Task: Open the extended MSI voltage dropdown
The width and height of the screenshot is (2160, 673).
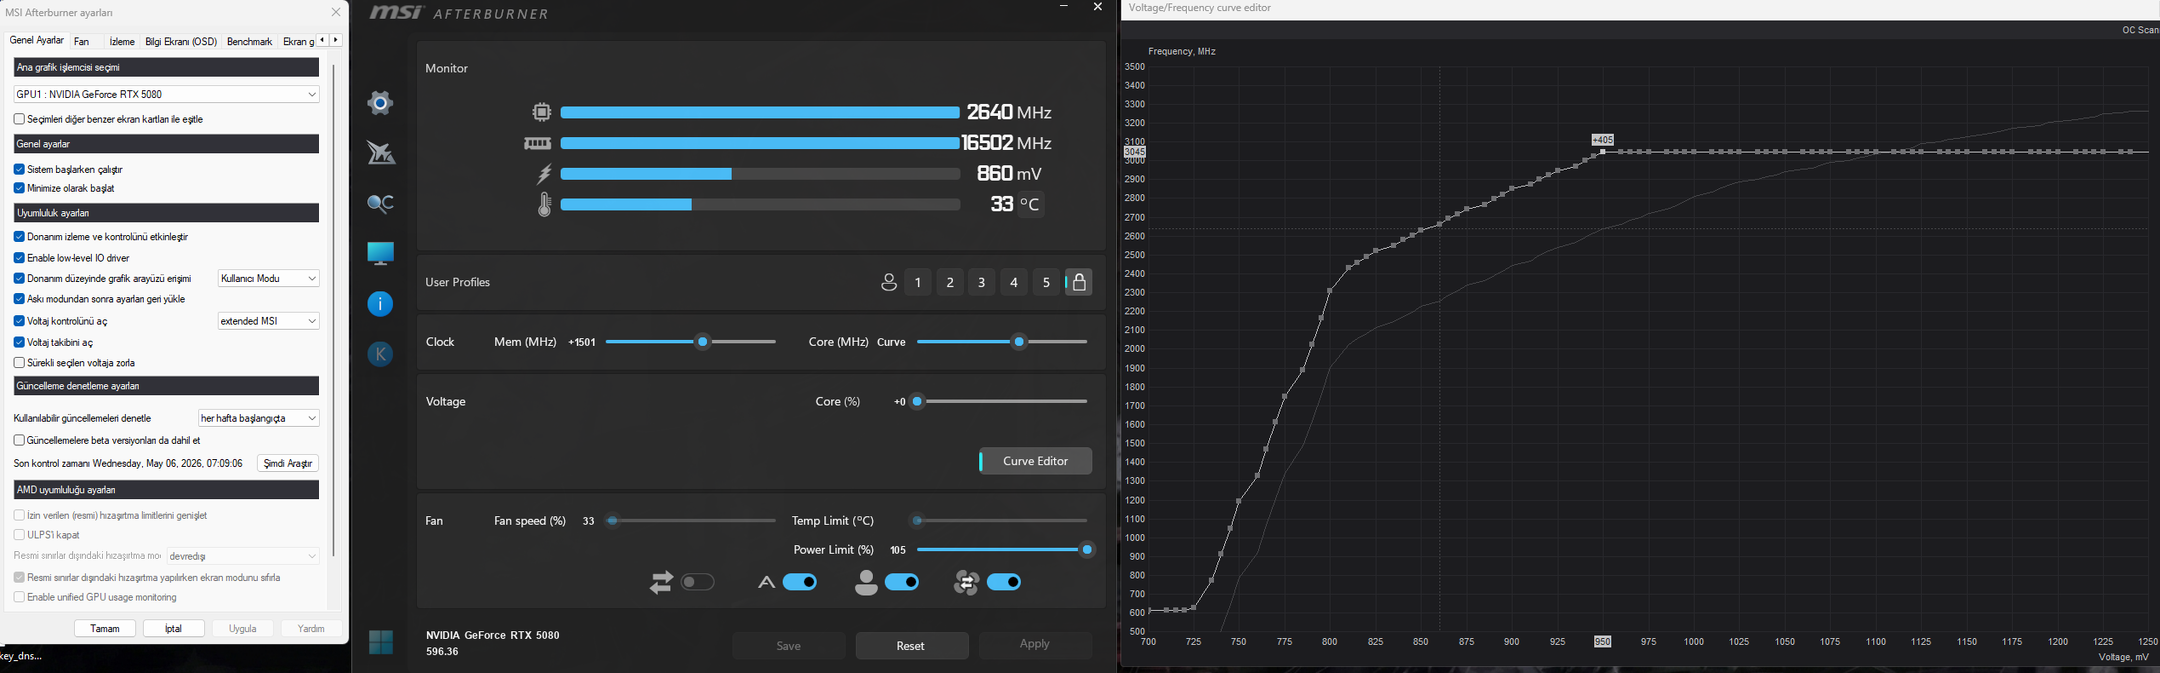Action: pyautogui.click(x=269, y=321)
